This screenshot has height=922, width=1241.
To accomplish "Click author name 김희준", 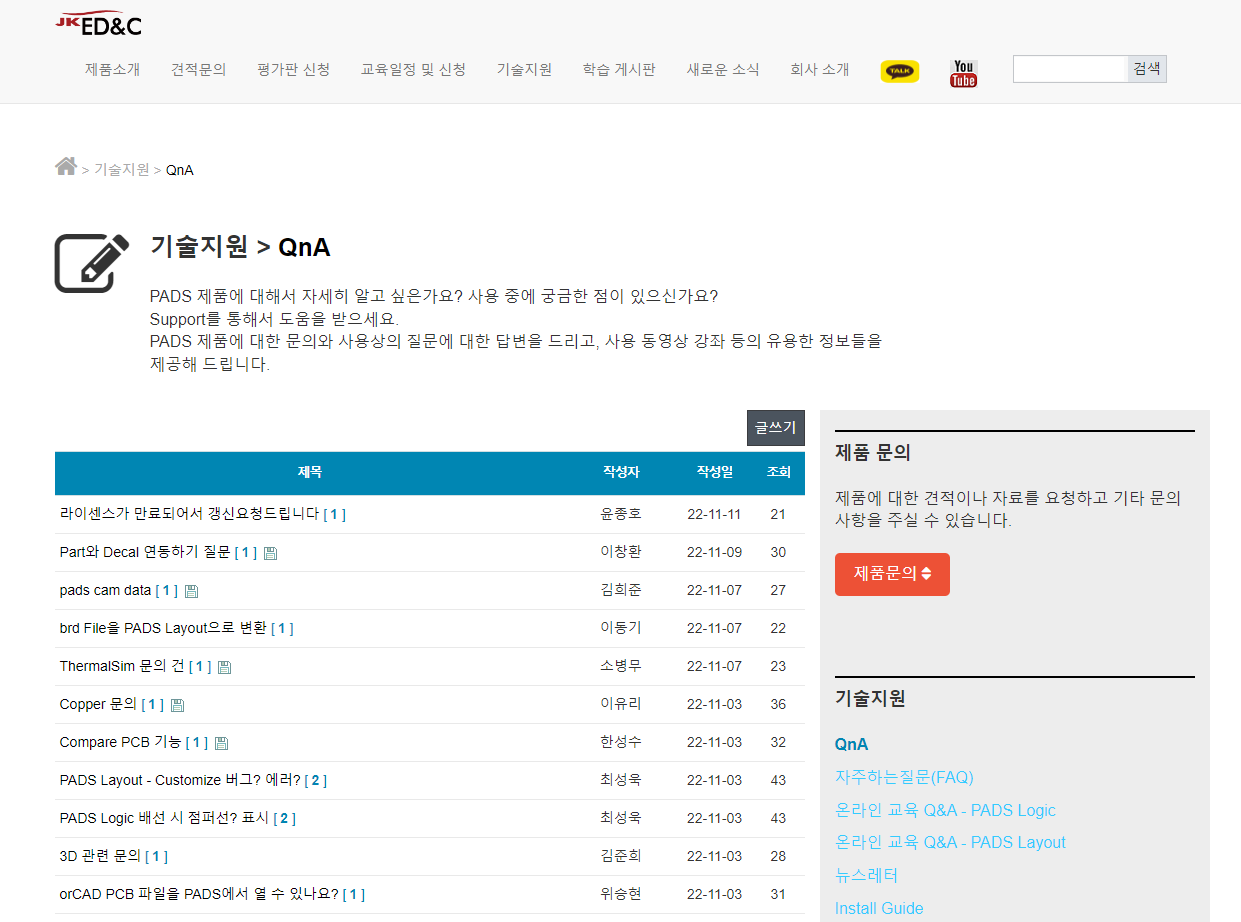I will tap(621, 590).
